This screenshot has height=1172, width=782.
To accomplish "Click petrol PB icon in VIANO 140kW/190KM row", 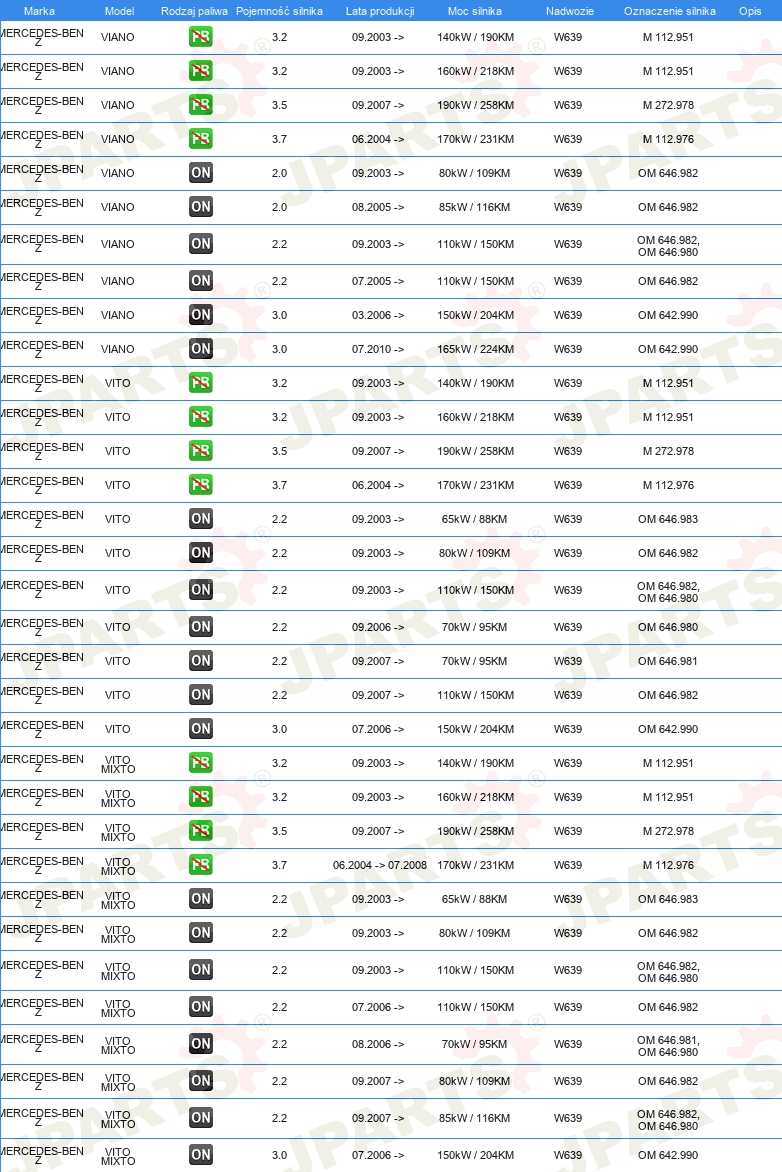I will click(x=200, y=37).
